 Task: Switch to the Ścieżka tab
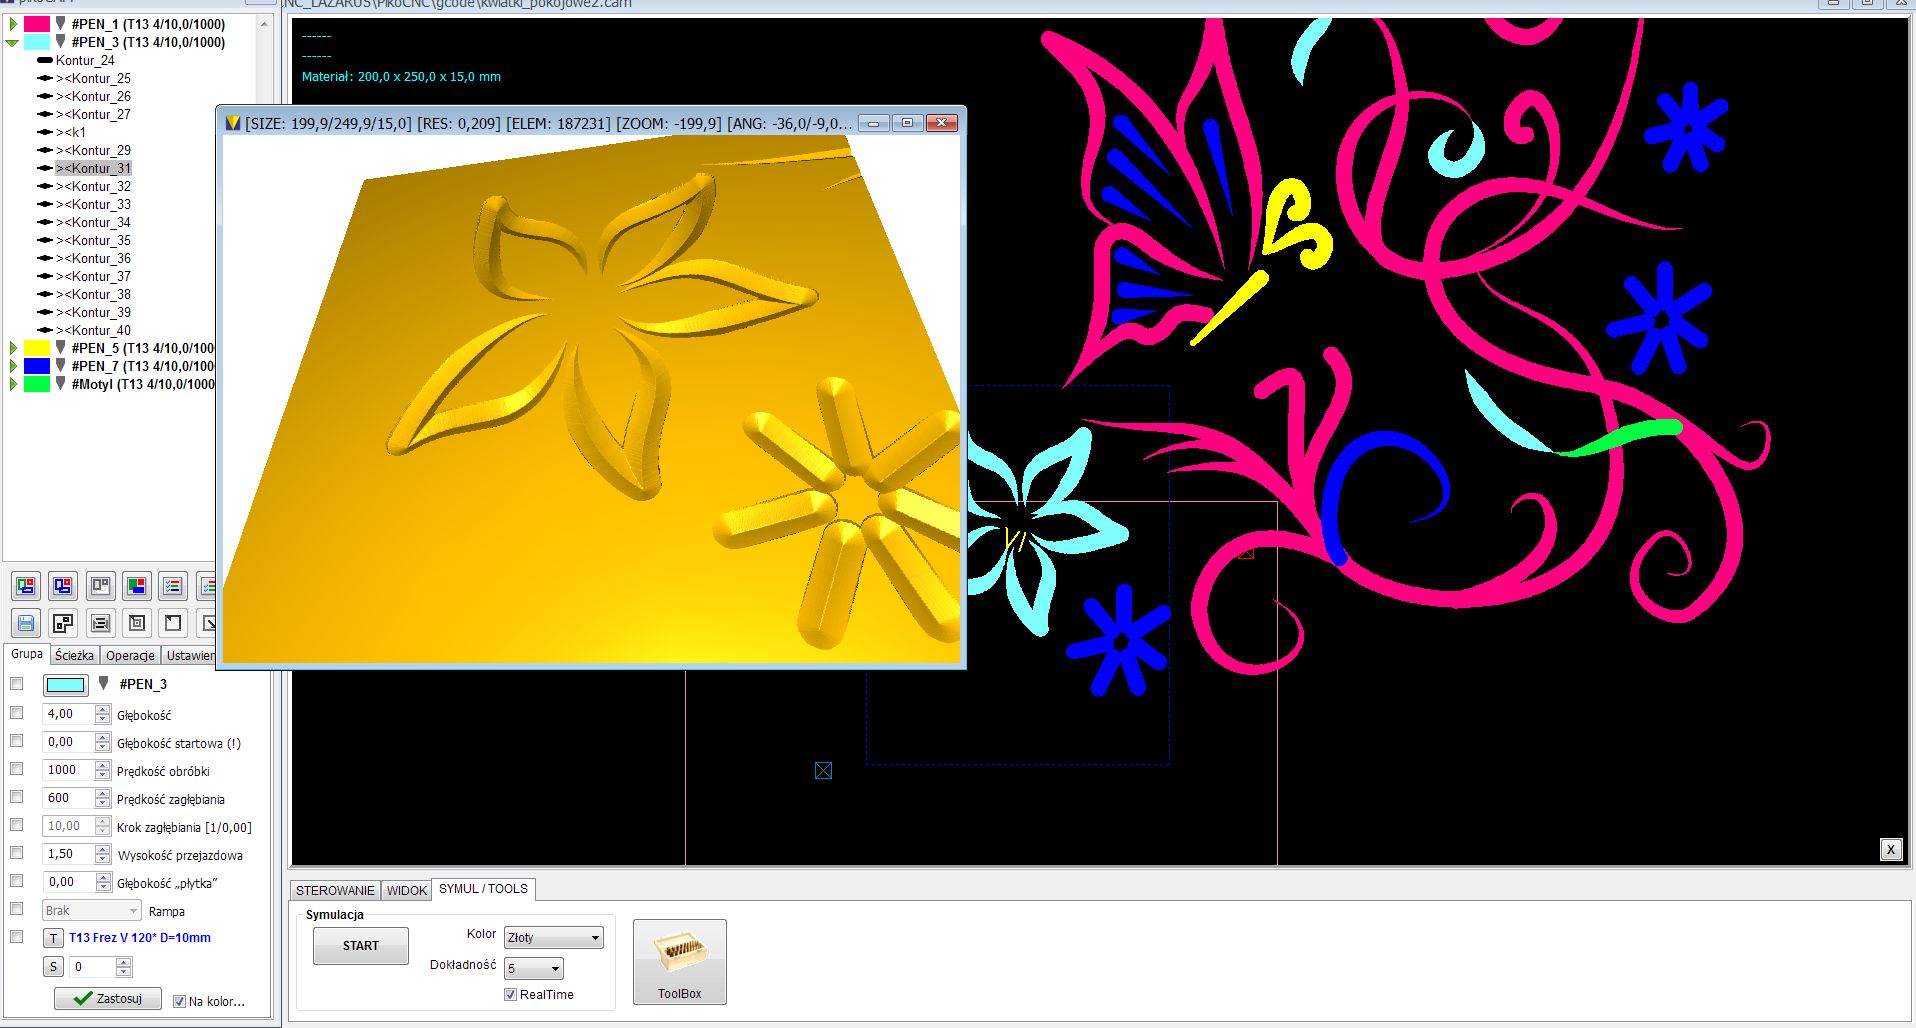(74, 655)
